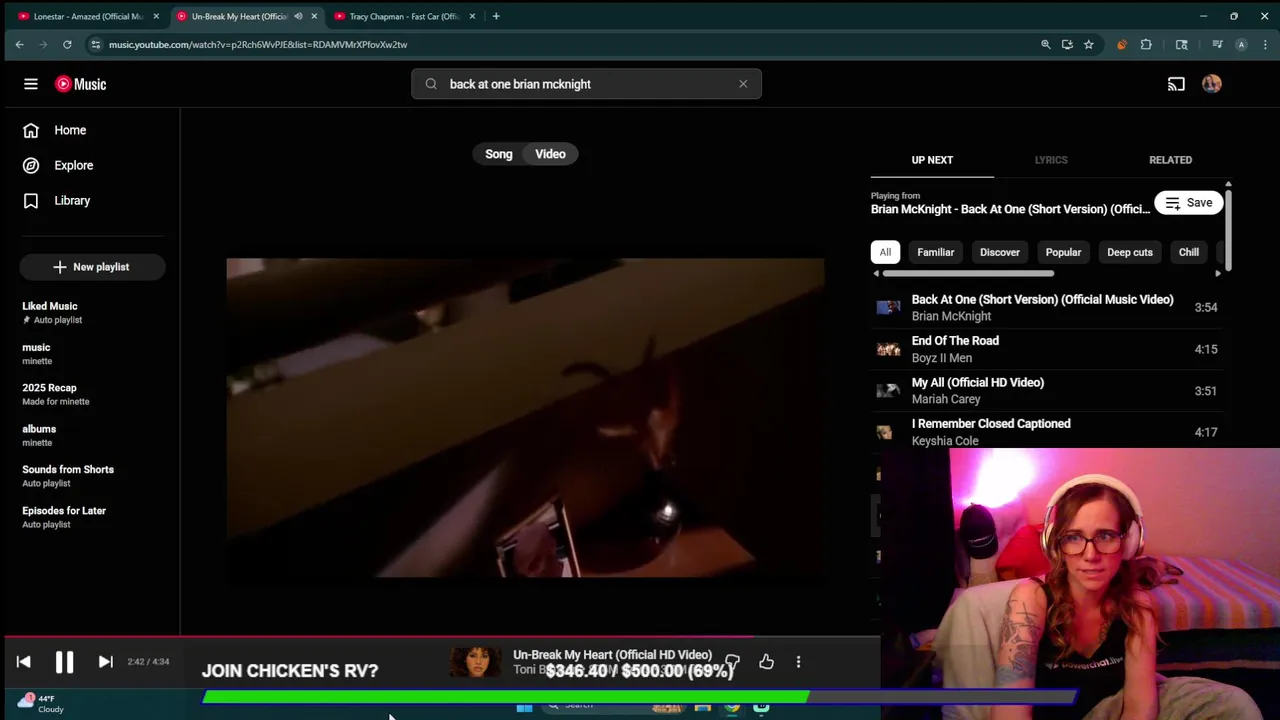Go to Home in sidebar

(x=70, y=130)
